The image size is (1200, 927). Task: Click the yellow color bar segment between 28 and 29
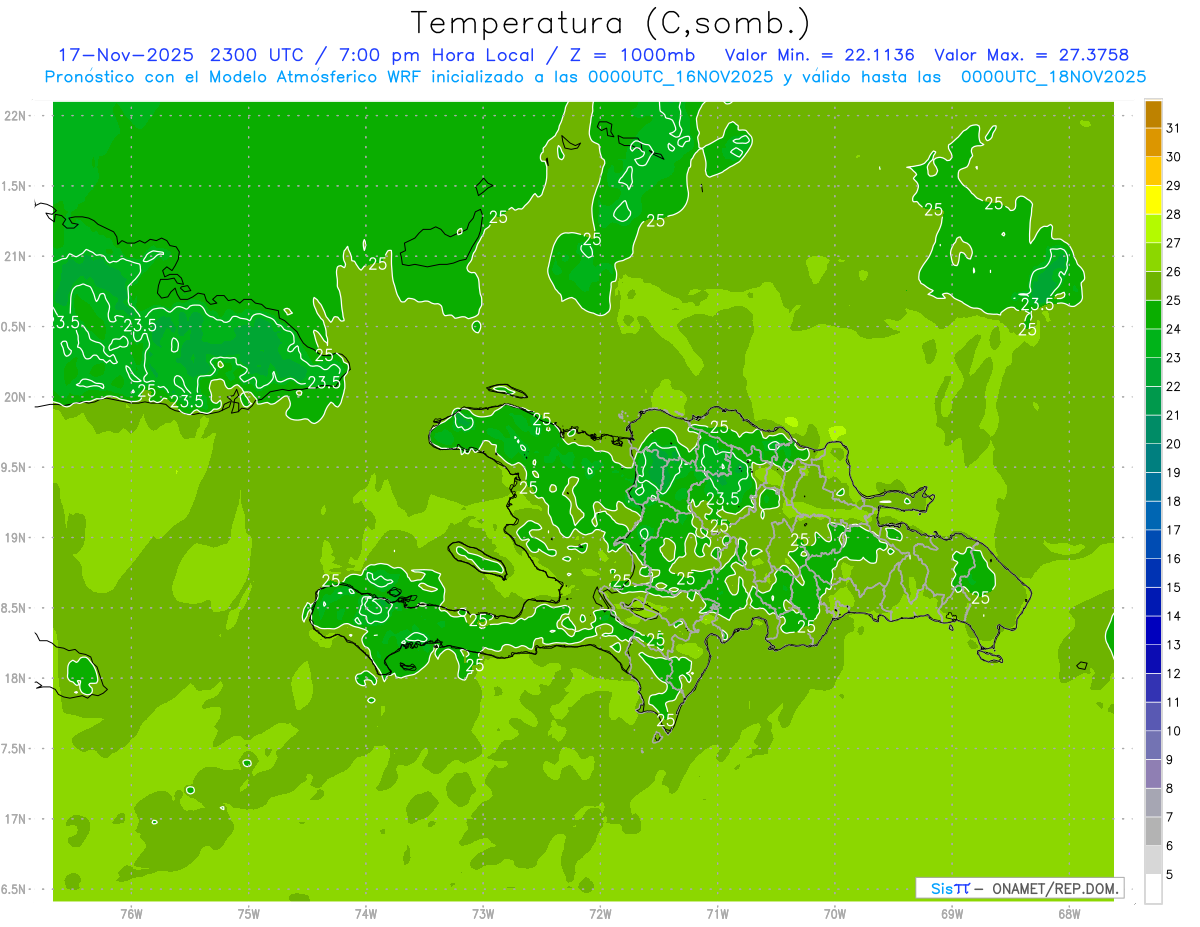point(1153,201)
